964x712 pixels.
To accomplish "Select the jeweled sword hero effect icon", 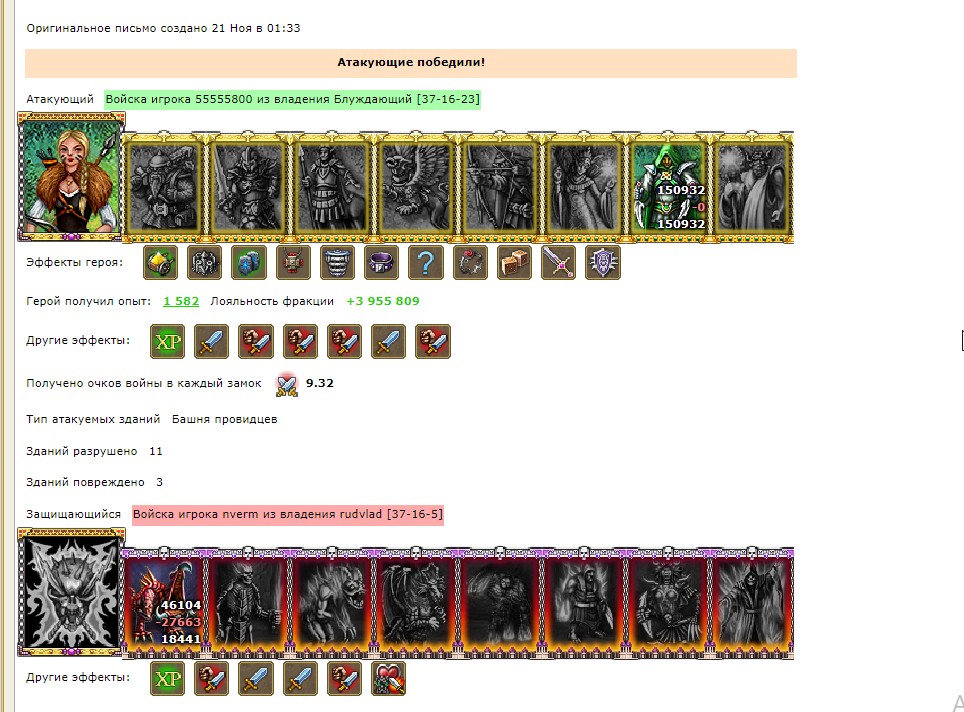I will pyautogui.click(x=559, y=263).
